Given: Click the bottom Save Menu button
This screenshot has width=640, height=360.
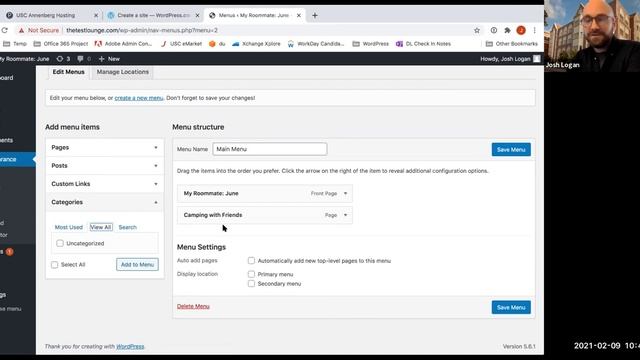Looking at the screenshot, I should [511, 307].
